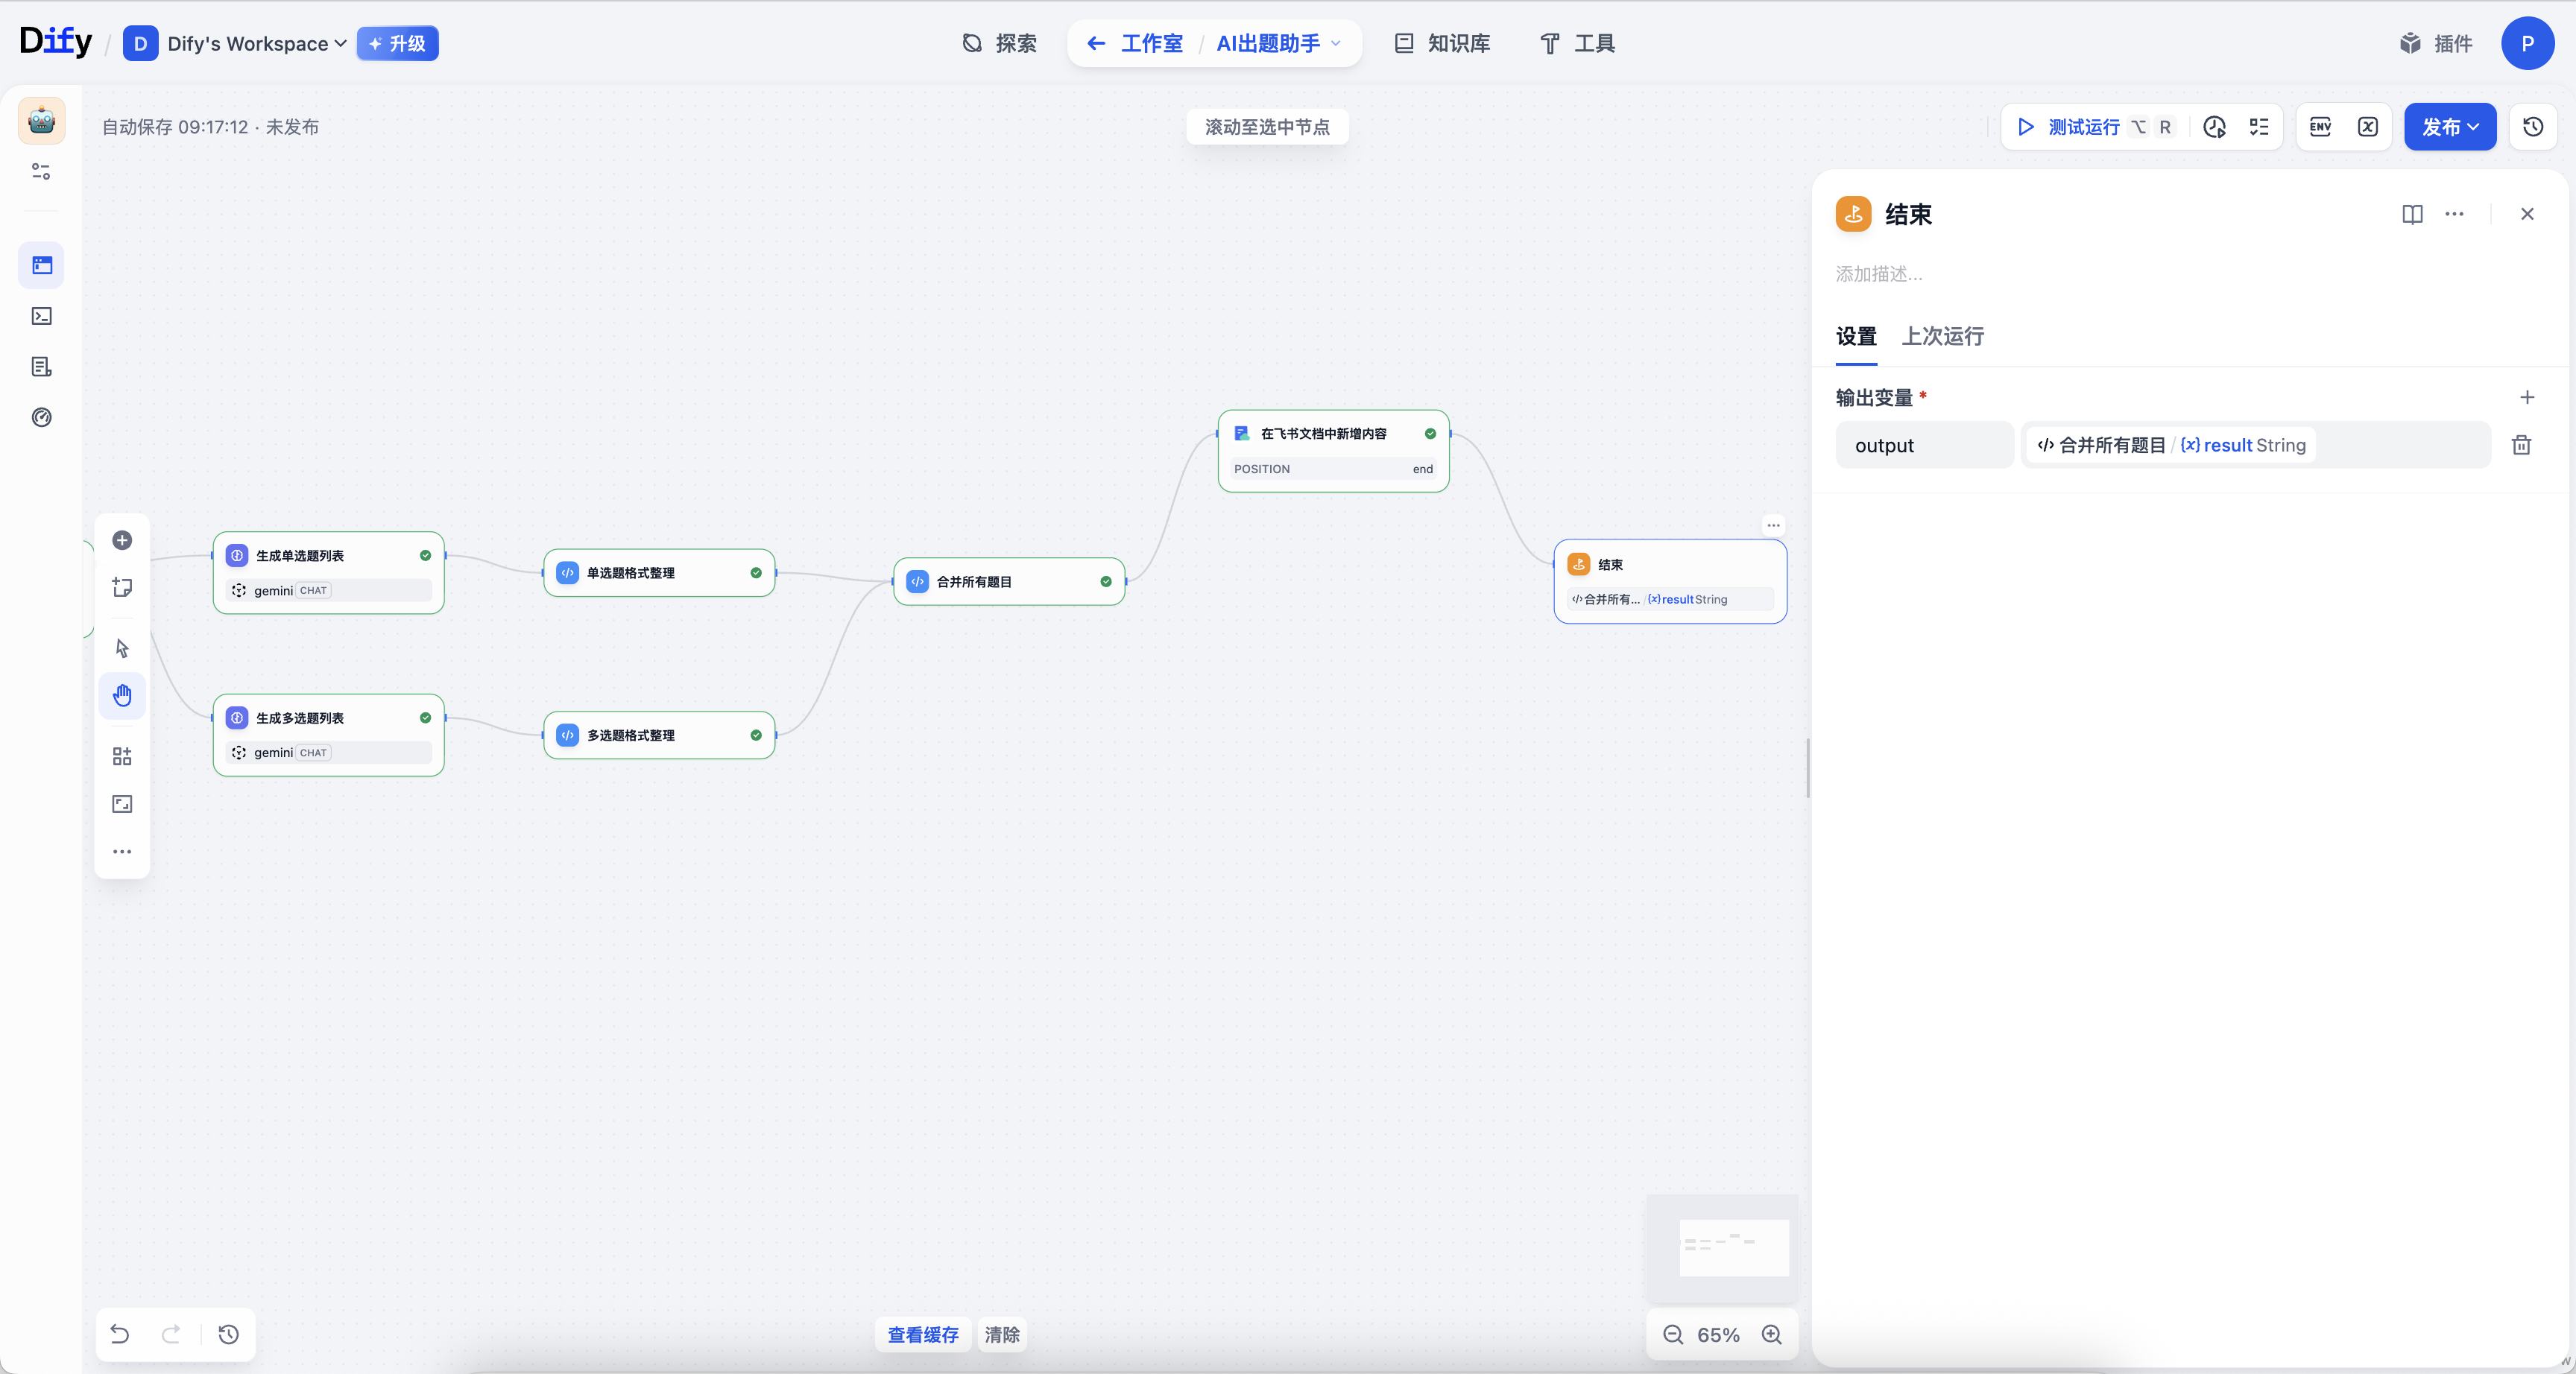Zoom in the workflow canvas
The image size is (2576, 1374).
1771,1334
